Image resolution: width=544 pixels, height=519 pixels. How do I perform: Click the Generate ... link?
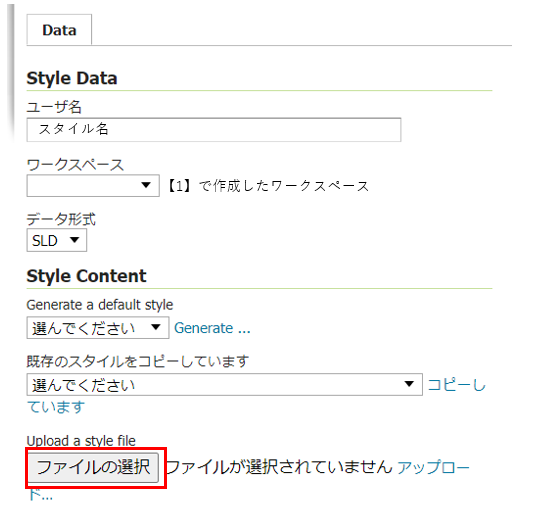pos(212,328)
